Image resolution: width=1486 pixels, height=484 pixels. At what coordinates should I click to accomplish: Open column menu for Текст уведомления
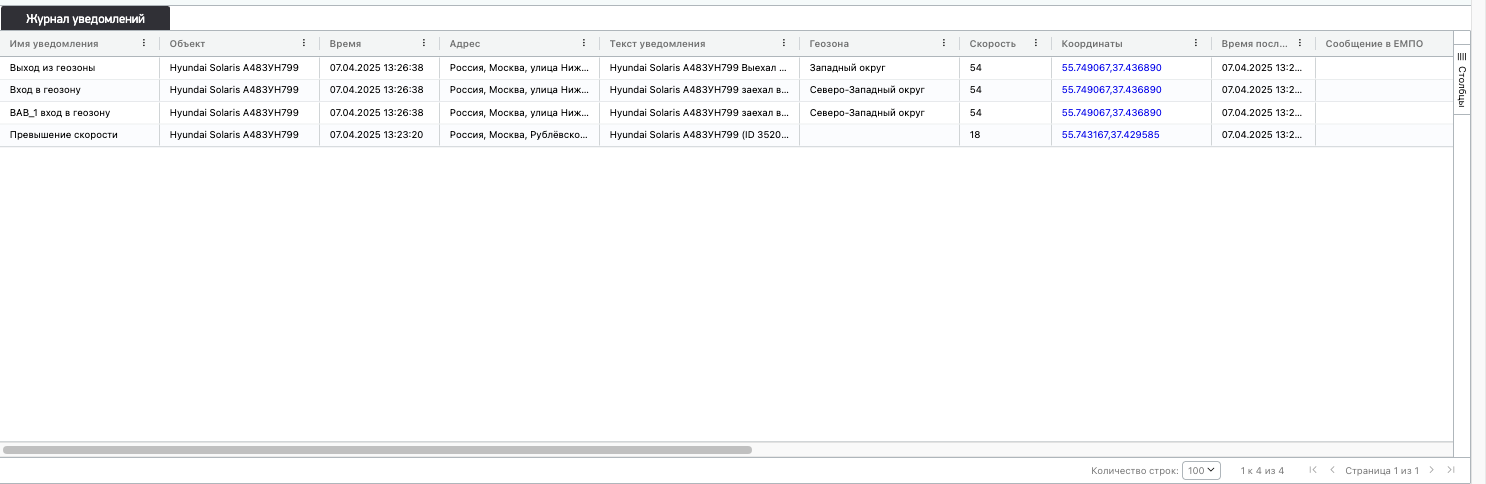(x=784, y=44)
